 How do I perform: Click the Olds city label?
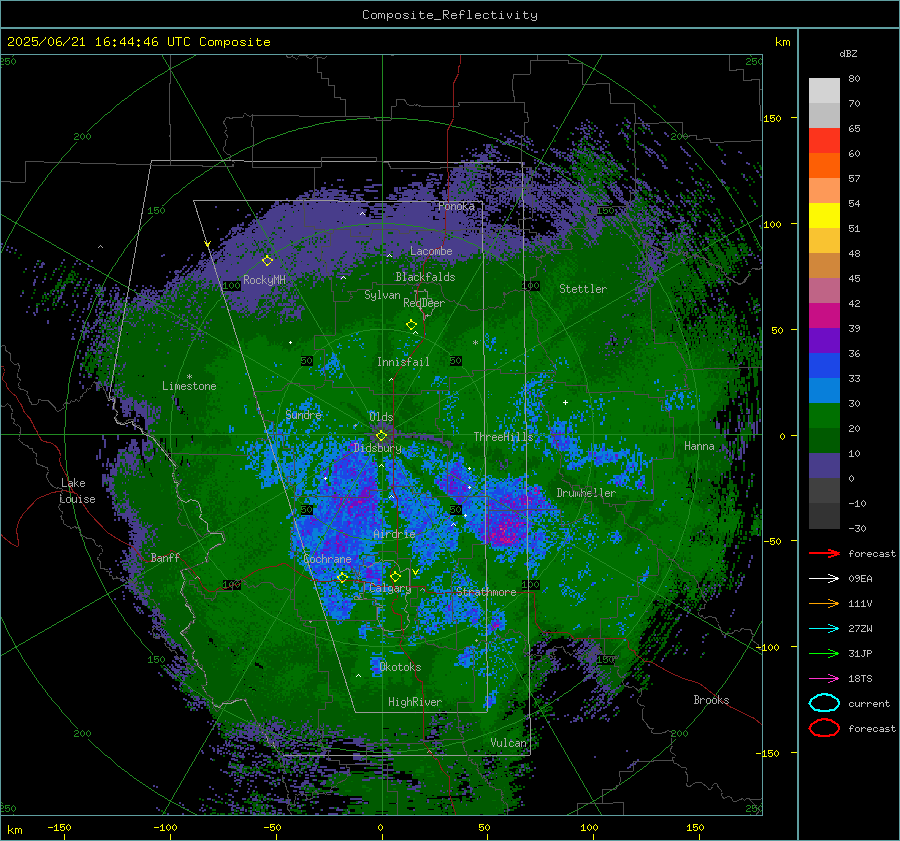pos(381,417)
